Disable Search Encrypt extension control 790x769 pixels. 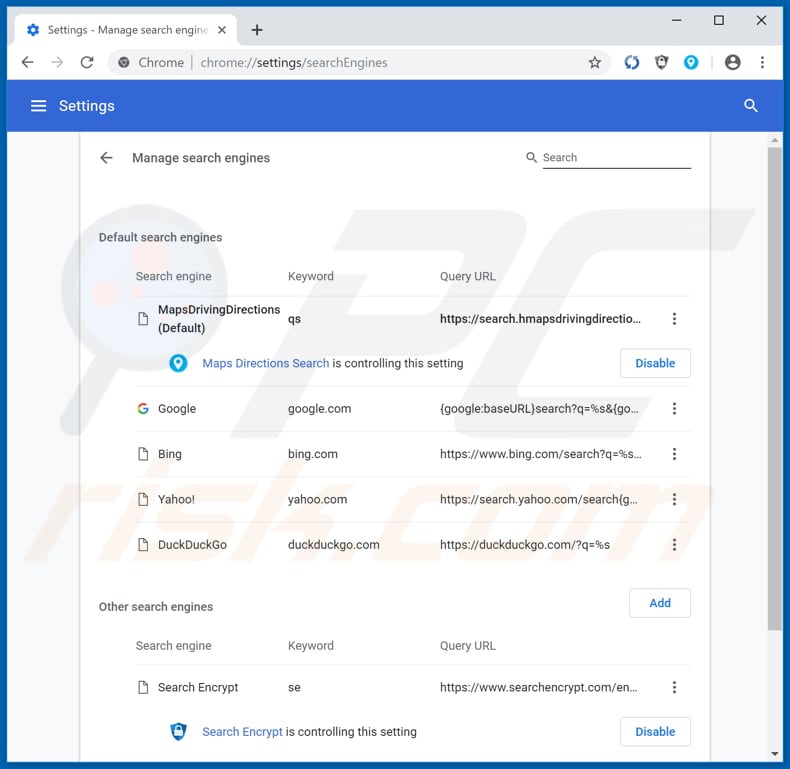click(655, 732)
